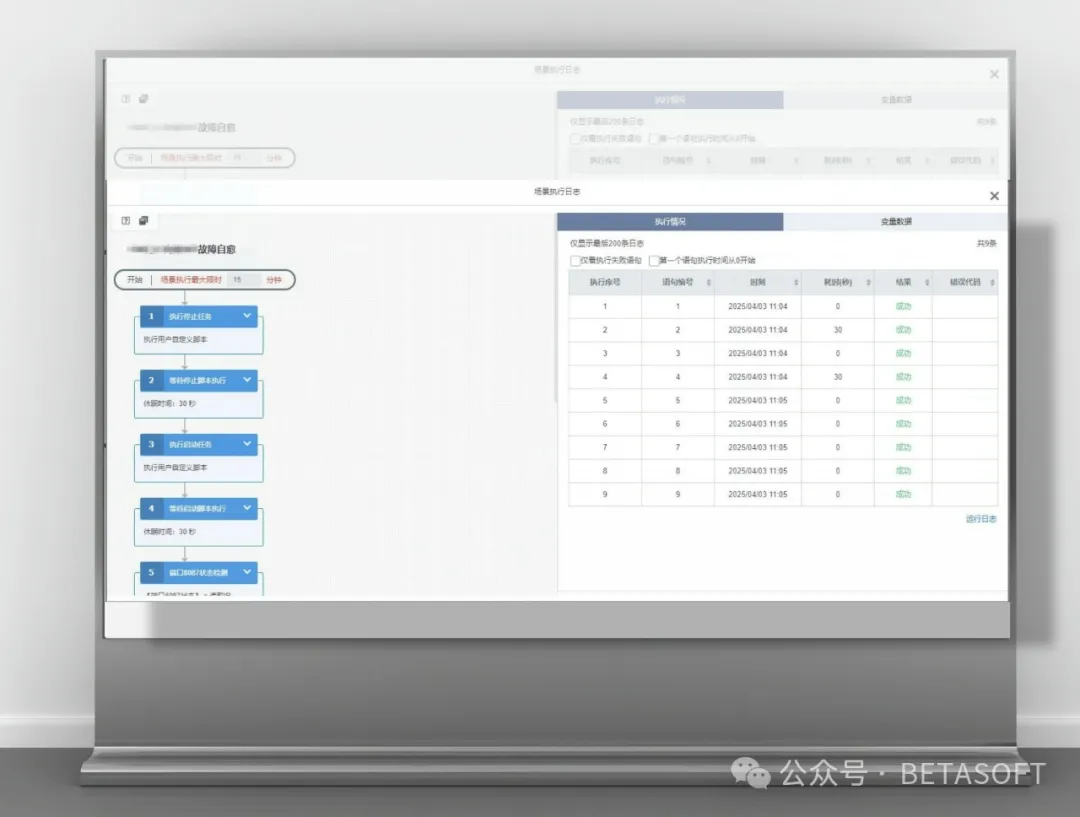
Task: Click time 2025/04/03 11:05 in row 6
Action: [x=758, y=424]
